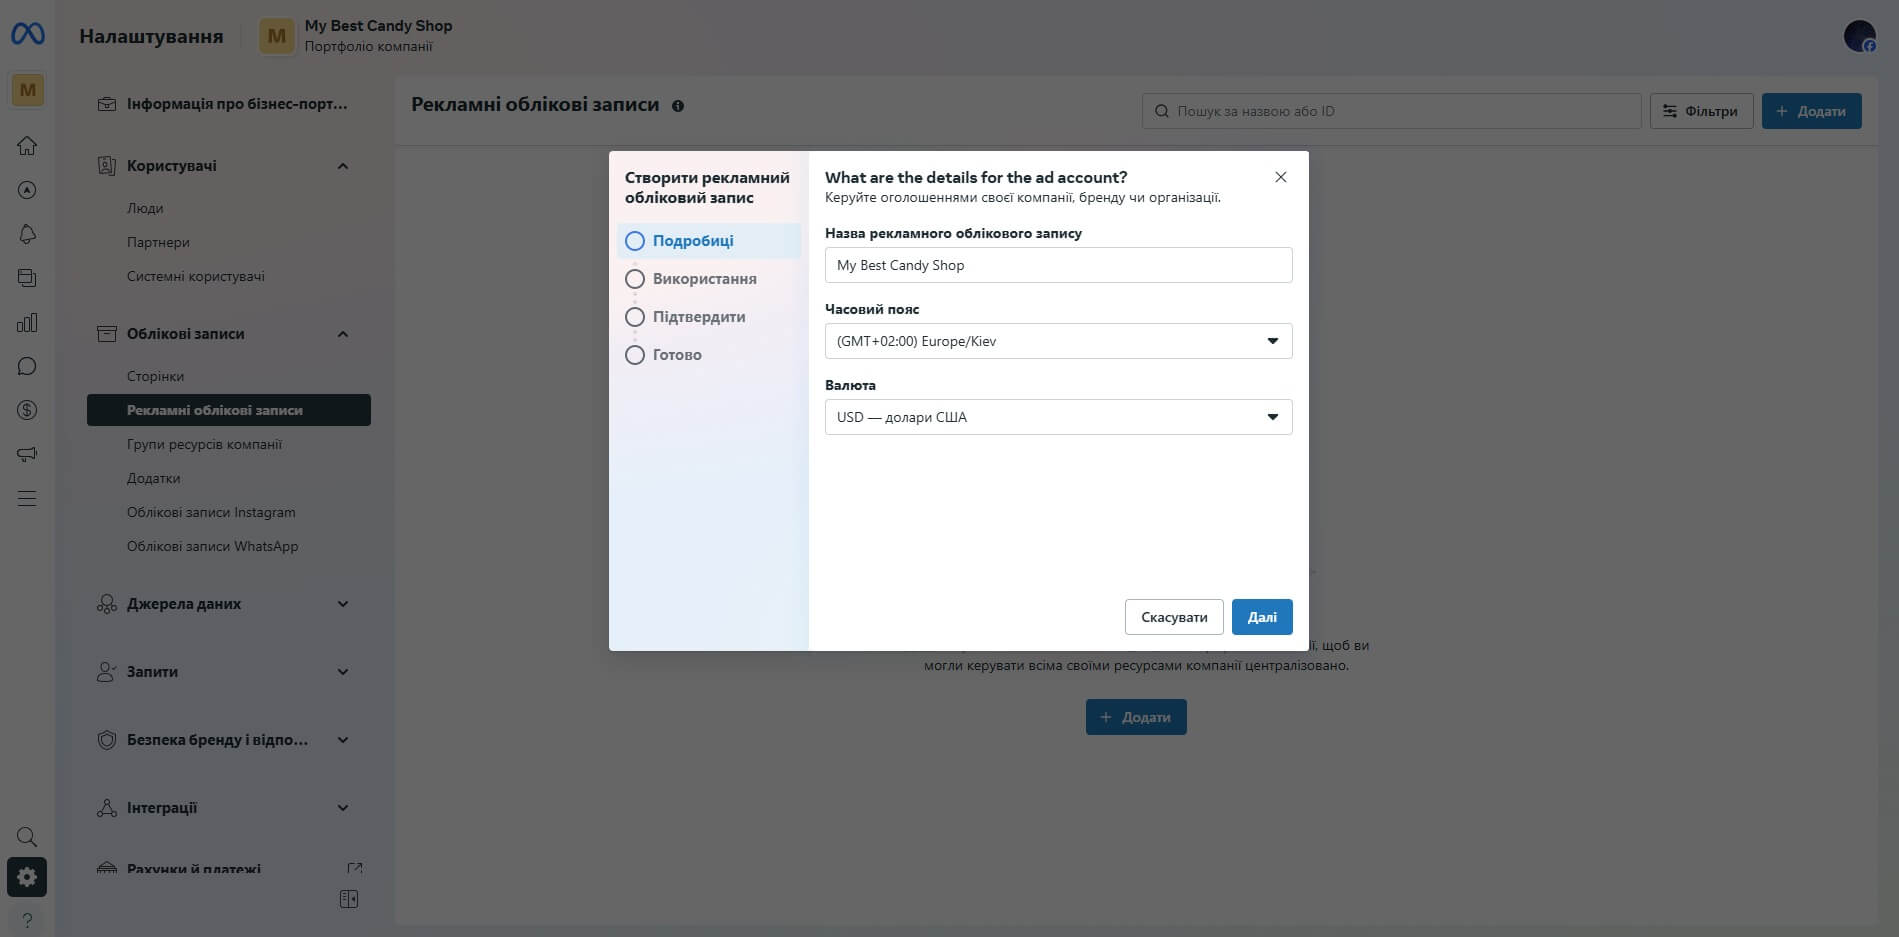
Task: Open Облікові записи Instagram menu item
Action: (211, 512)
